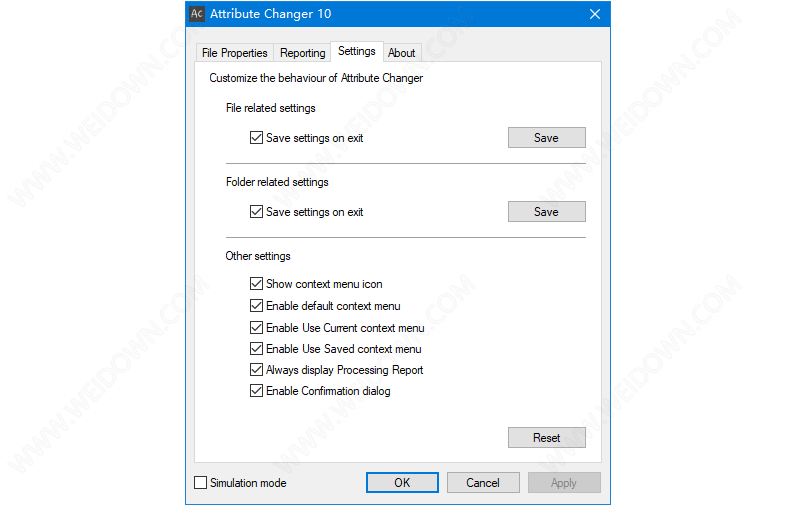Click Save button for Folder related settings
Screen dimensions: 790x505
point(547,212)
